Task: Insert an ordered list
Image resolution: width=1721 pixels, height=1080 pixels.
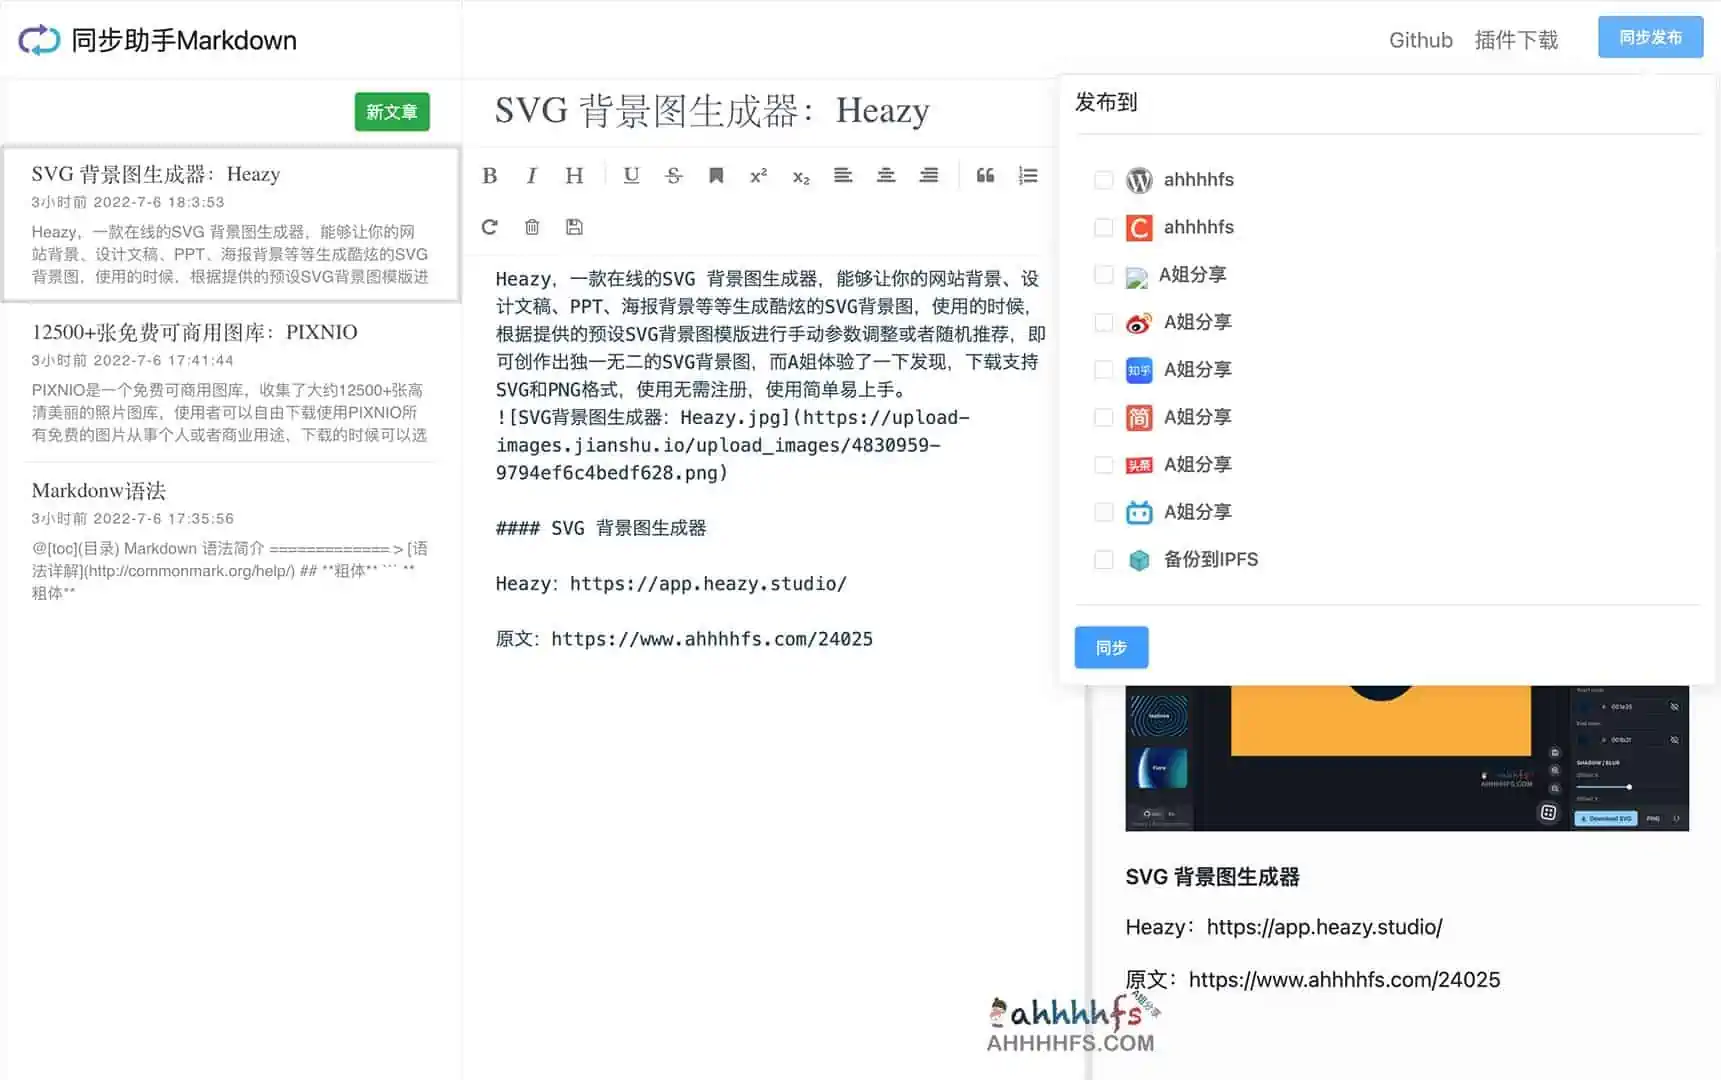Action: click(x=1027, y=175)
